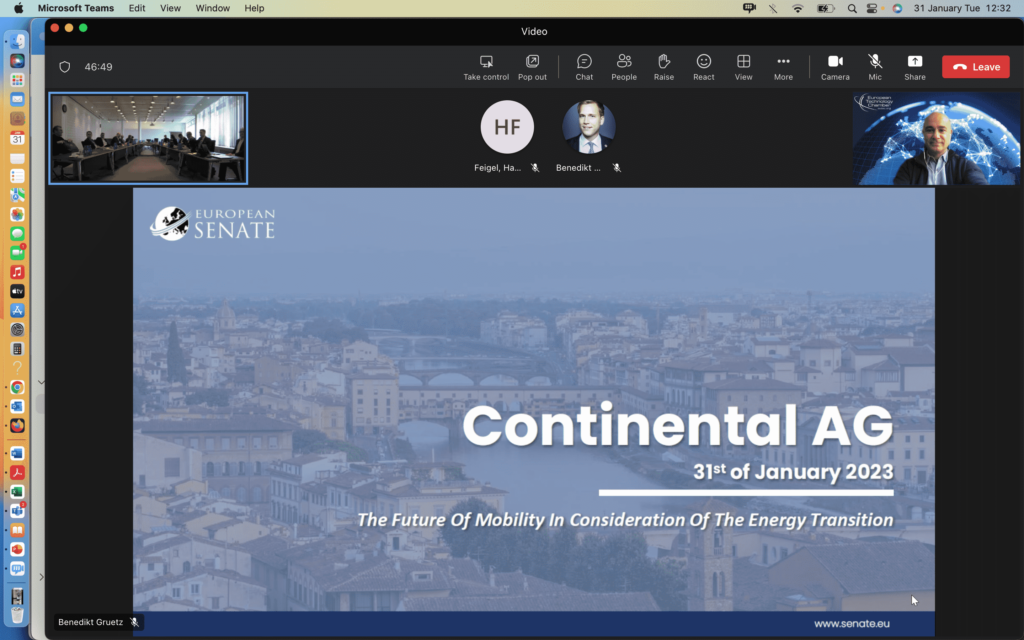Click the HF avatar for Feigel

tap(507, 127)
